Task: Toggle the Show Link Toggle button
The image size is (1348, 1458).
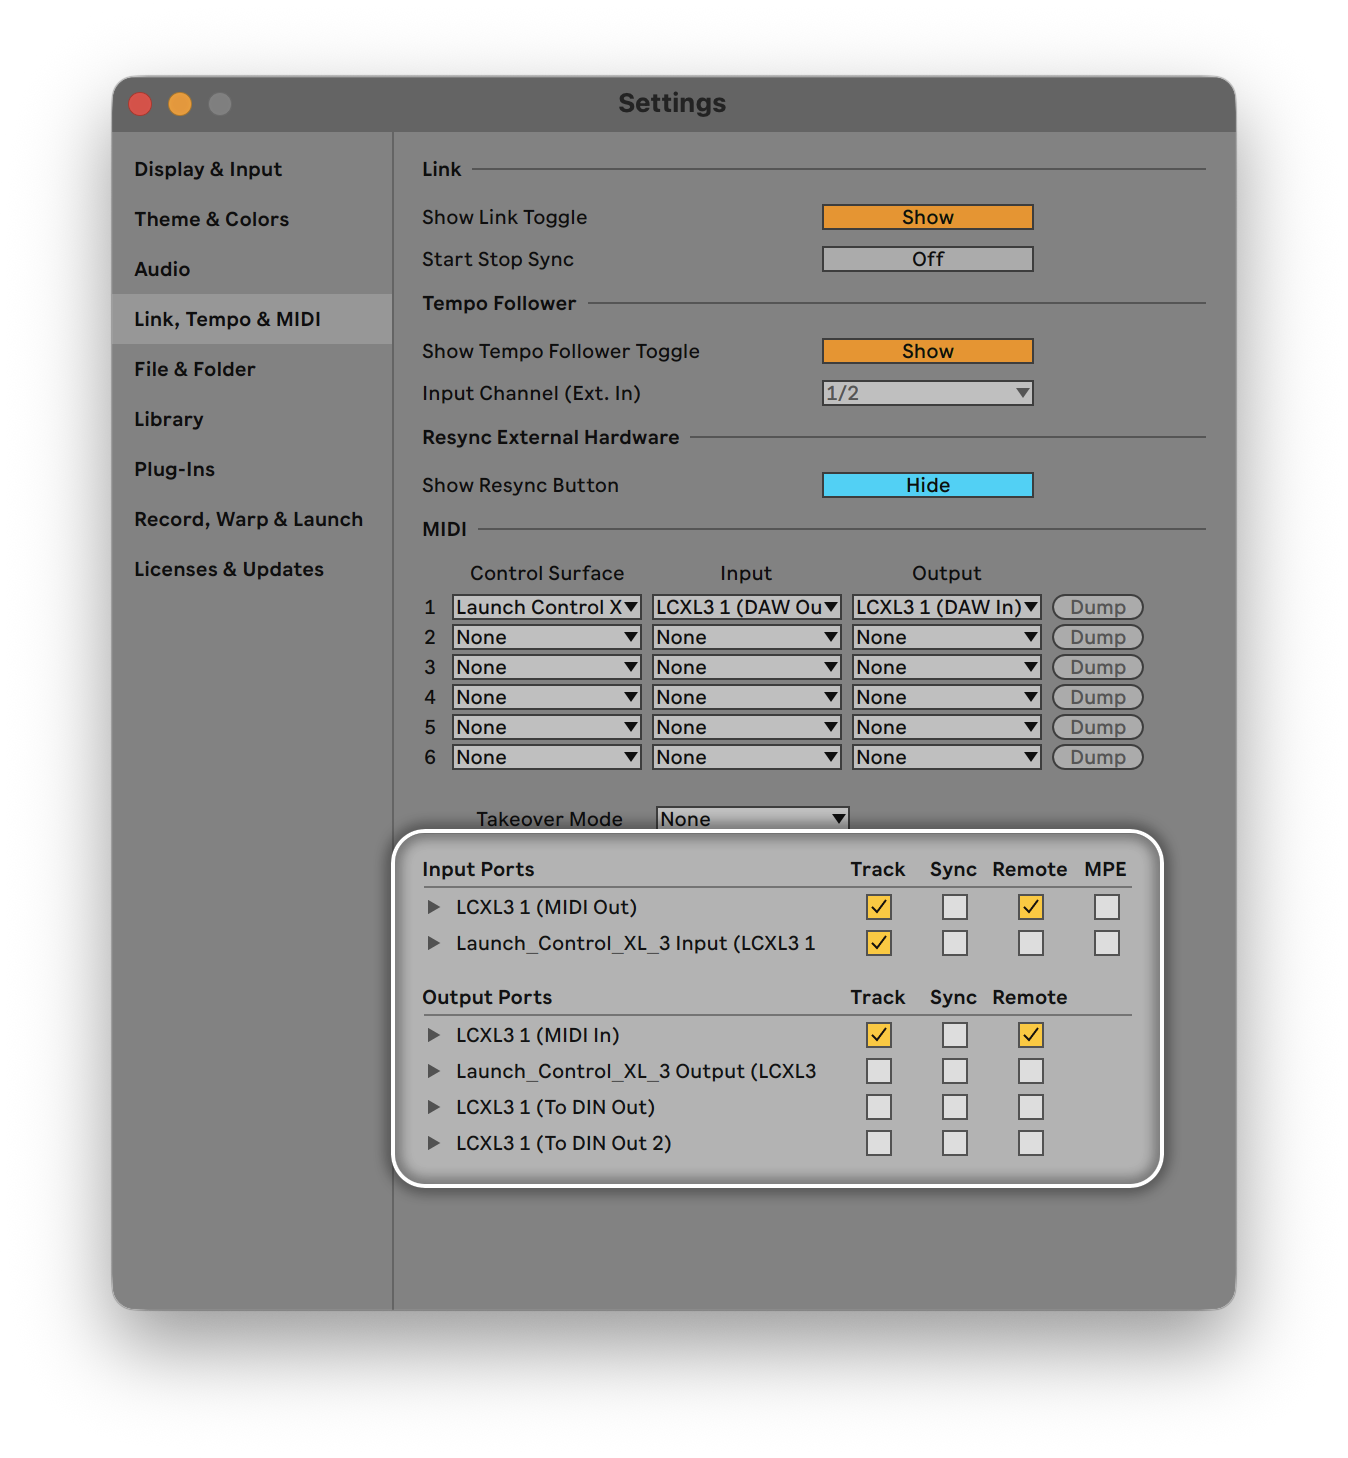Action: 928,217
